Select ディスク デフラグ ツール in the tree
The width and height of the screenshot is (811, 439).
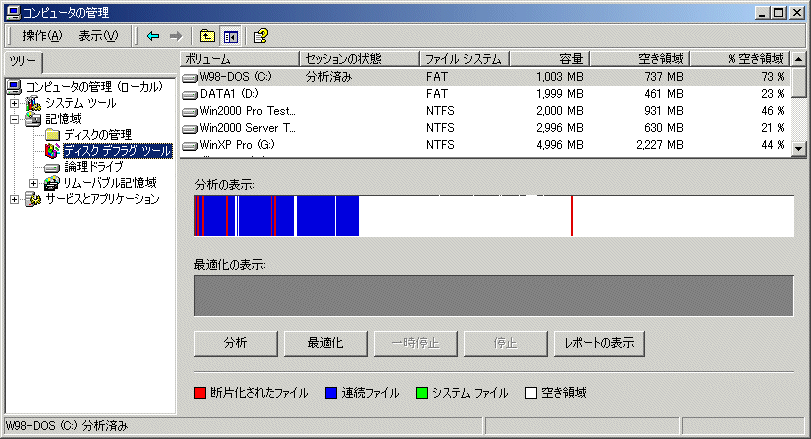117,151
